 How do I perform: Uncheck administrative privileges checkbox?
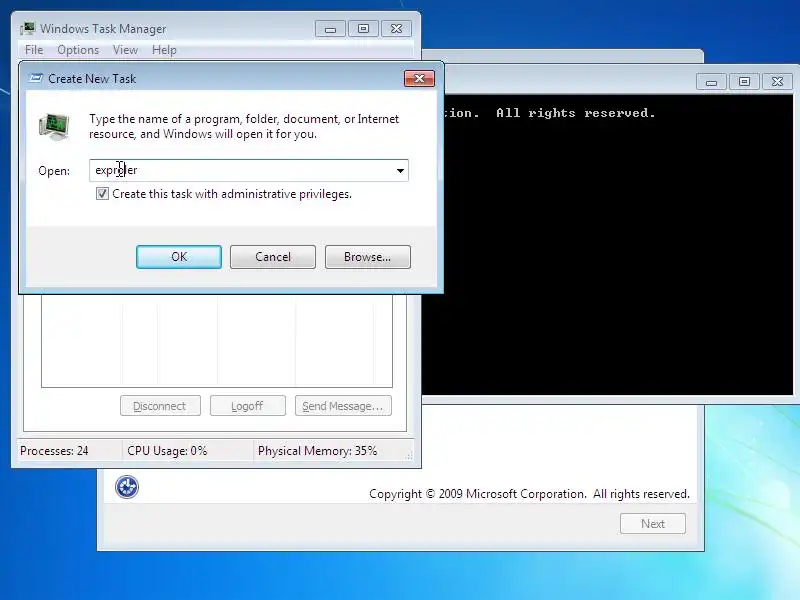point(102,194)
